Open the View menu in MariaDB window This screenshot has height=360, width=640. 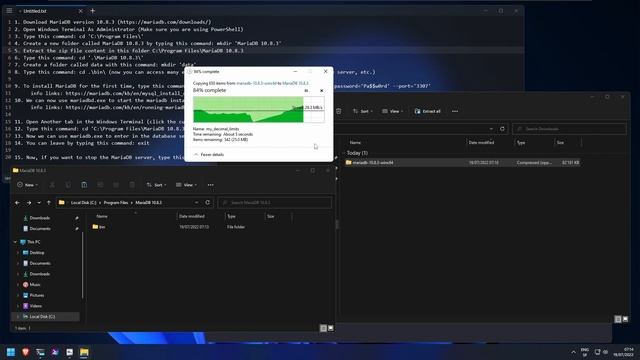[186, 185]
